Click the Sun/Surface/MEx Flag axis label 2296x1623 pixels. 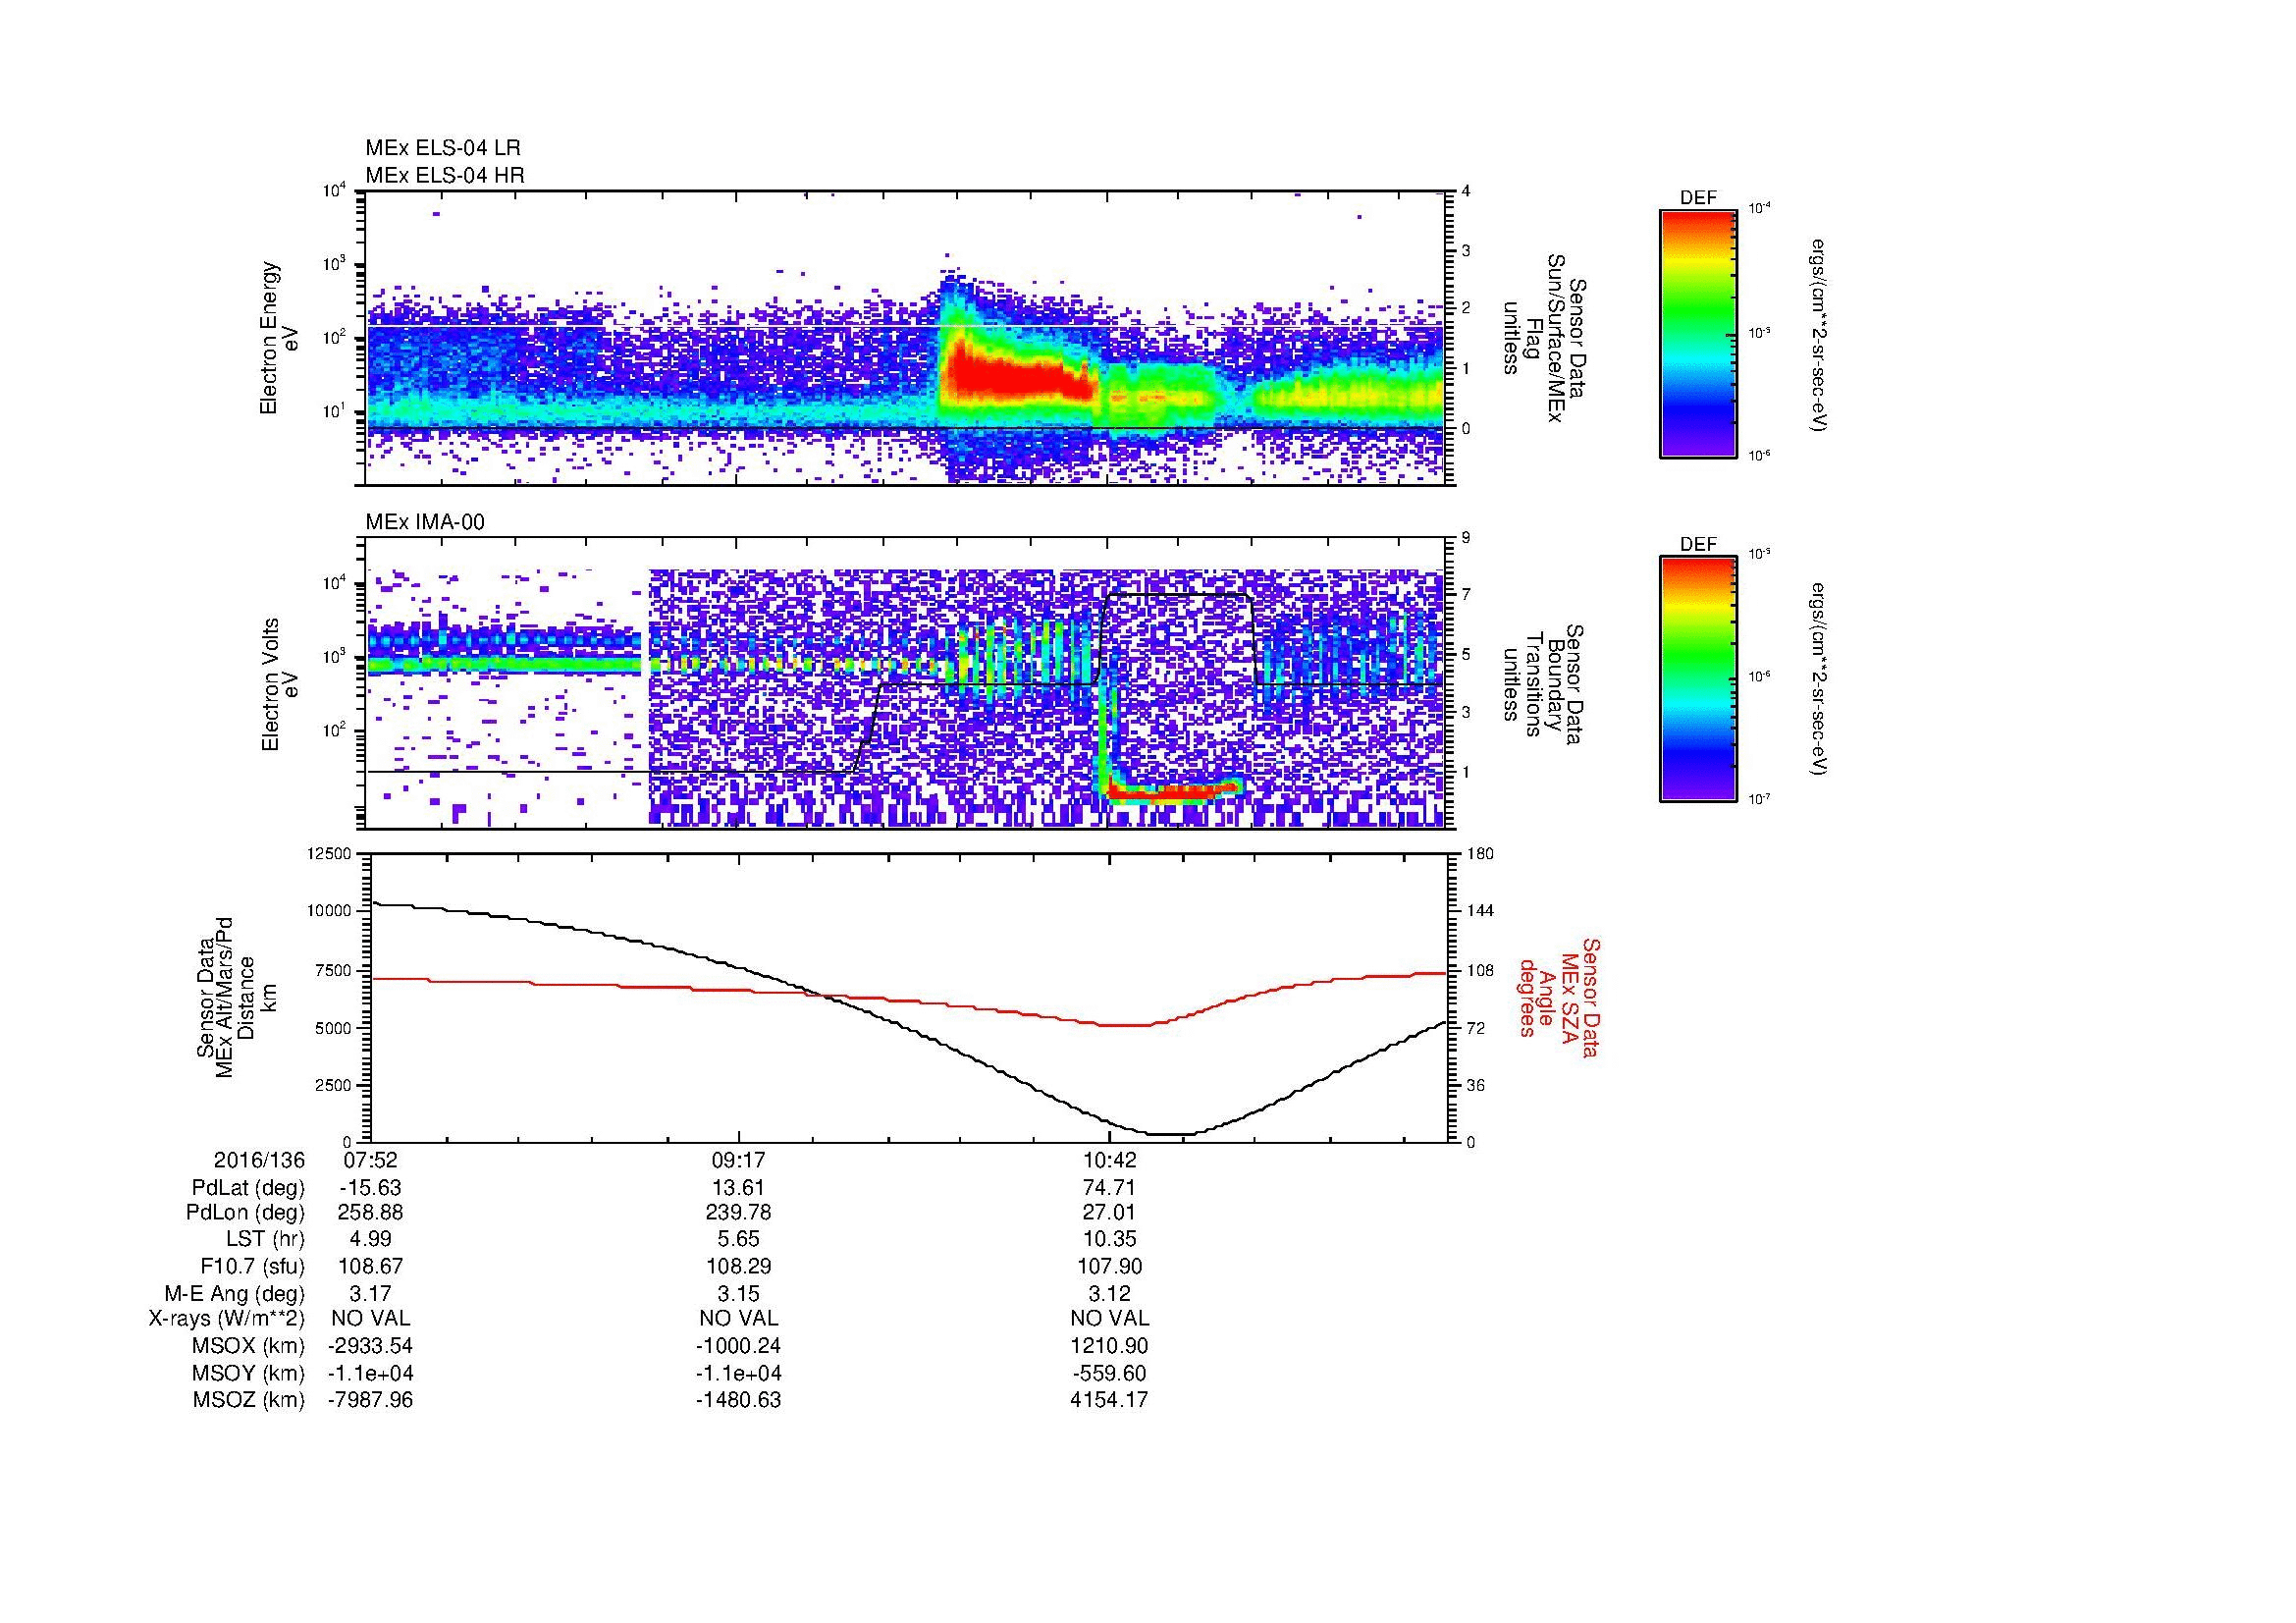(x=1545, y=338)
